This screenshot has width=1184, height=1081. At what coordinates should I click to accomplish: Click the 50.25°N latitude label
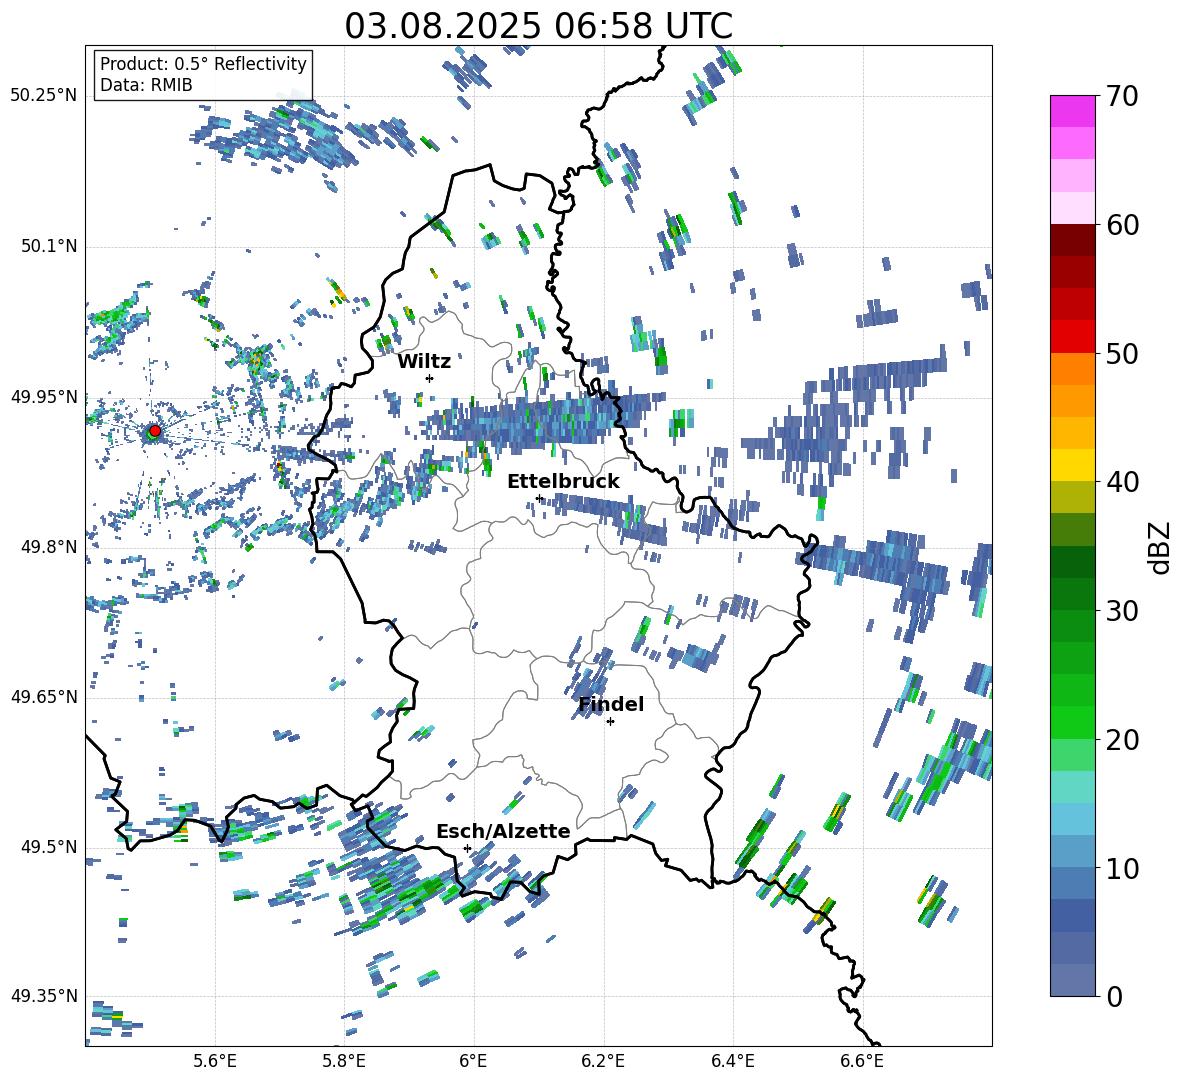coord(44,96)
